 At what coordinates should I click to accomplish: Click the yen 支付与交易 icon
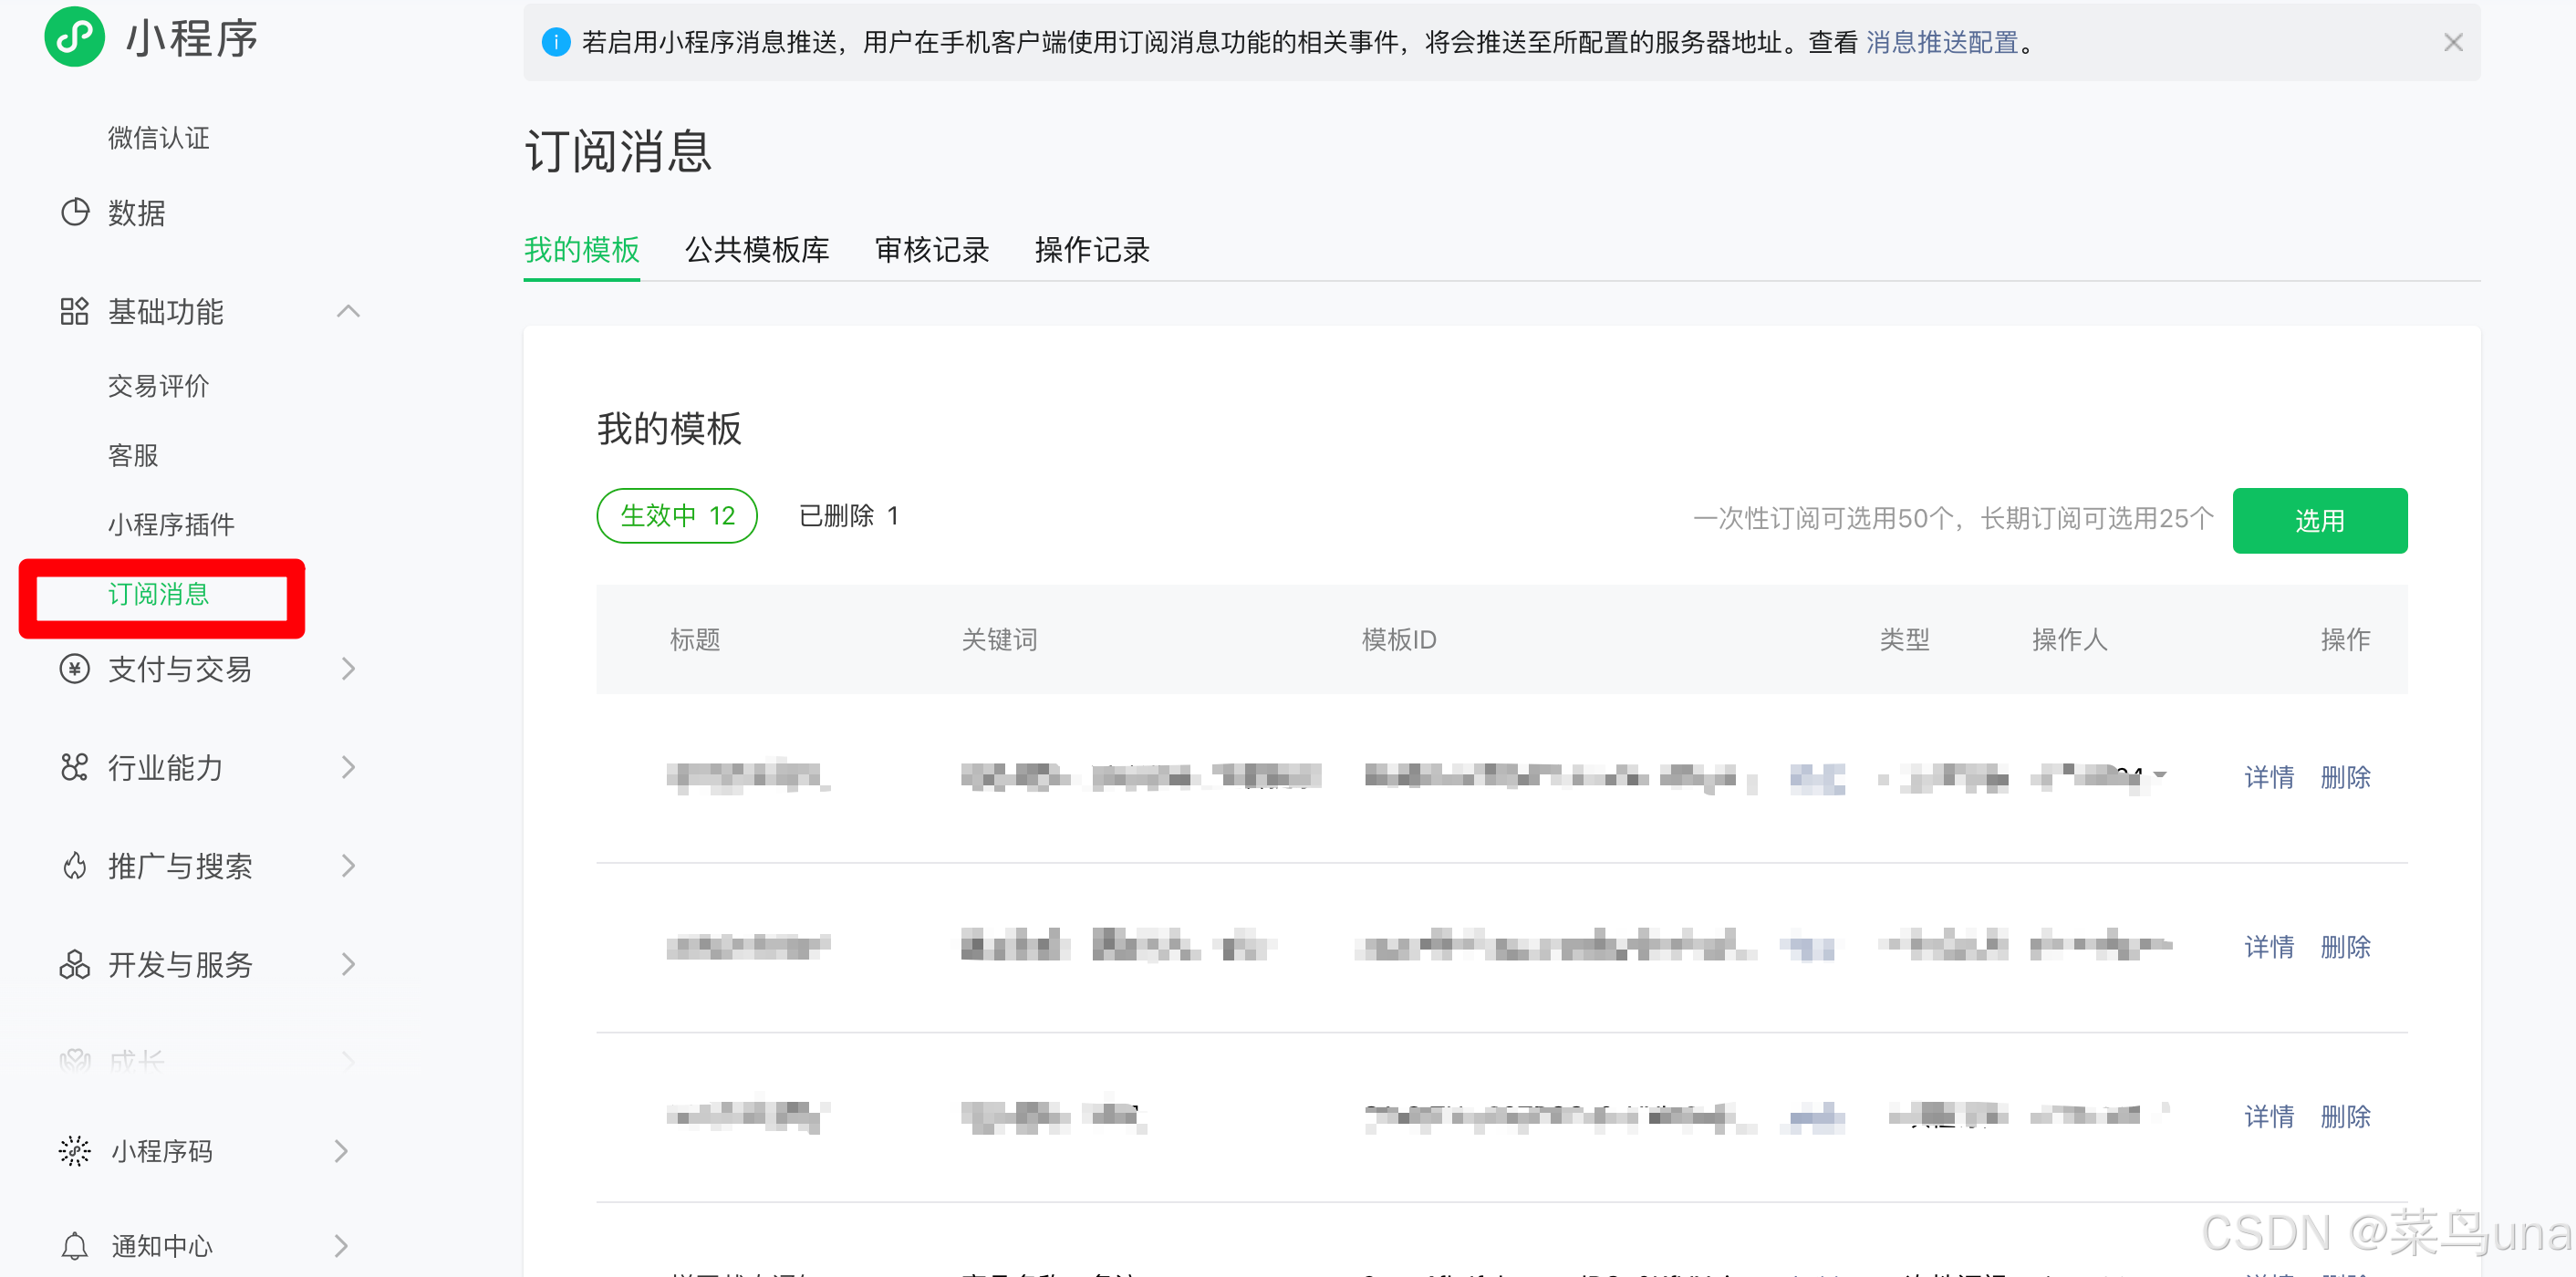(74, 669)
